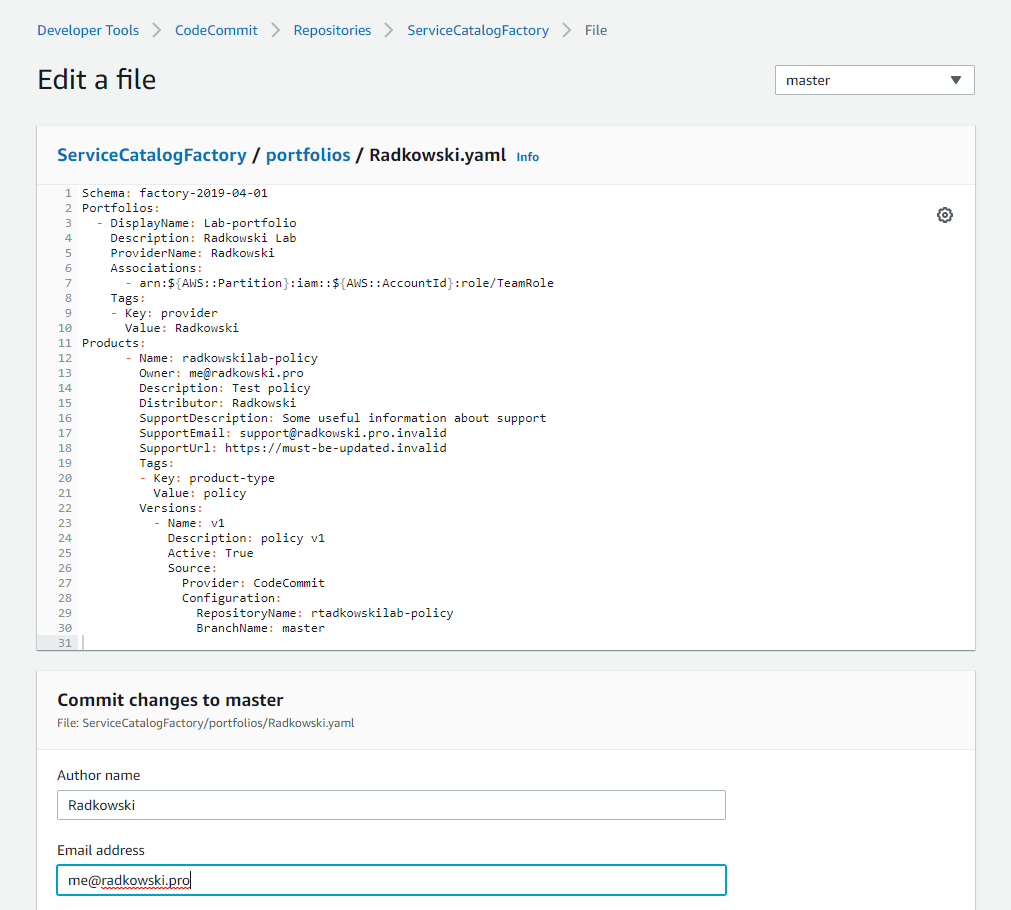1011x910 pixels.
Task: Click the 'Commit changes to master' heading
Action: click(x=170, y=700)
